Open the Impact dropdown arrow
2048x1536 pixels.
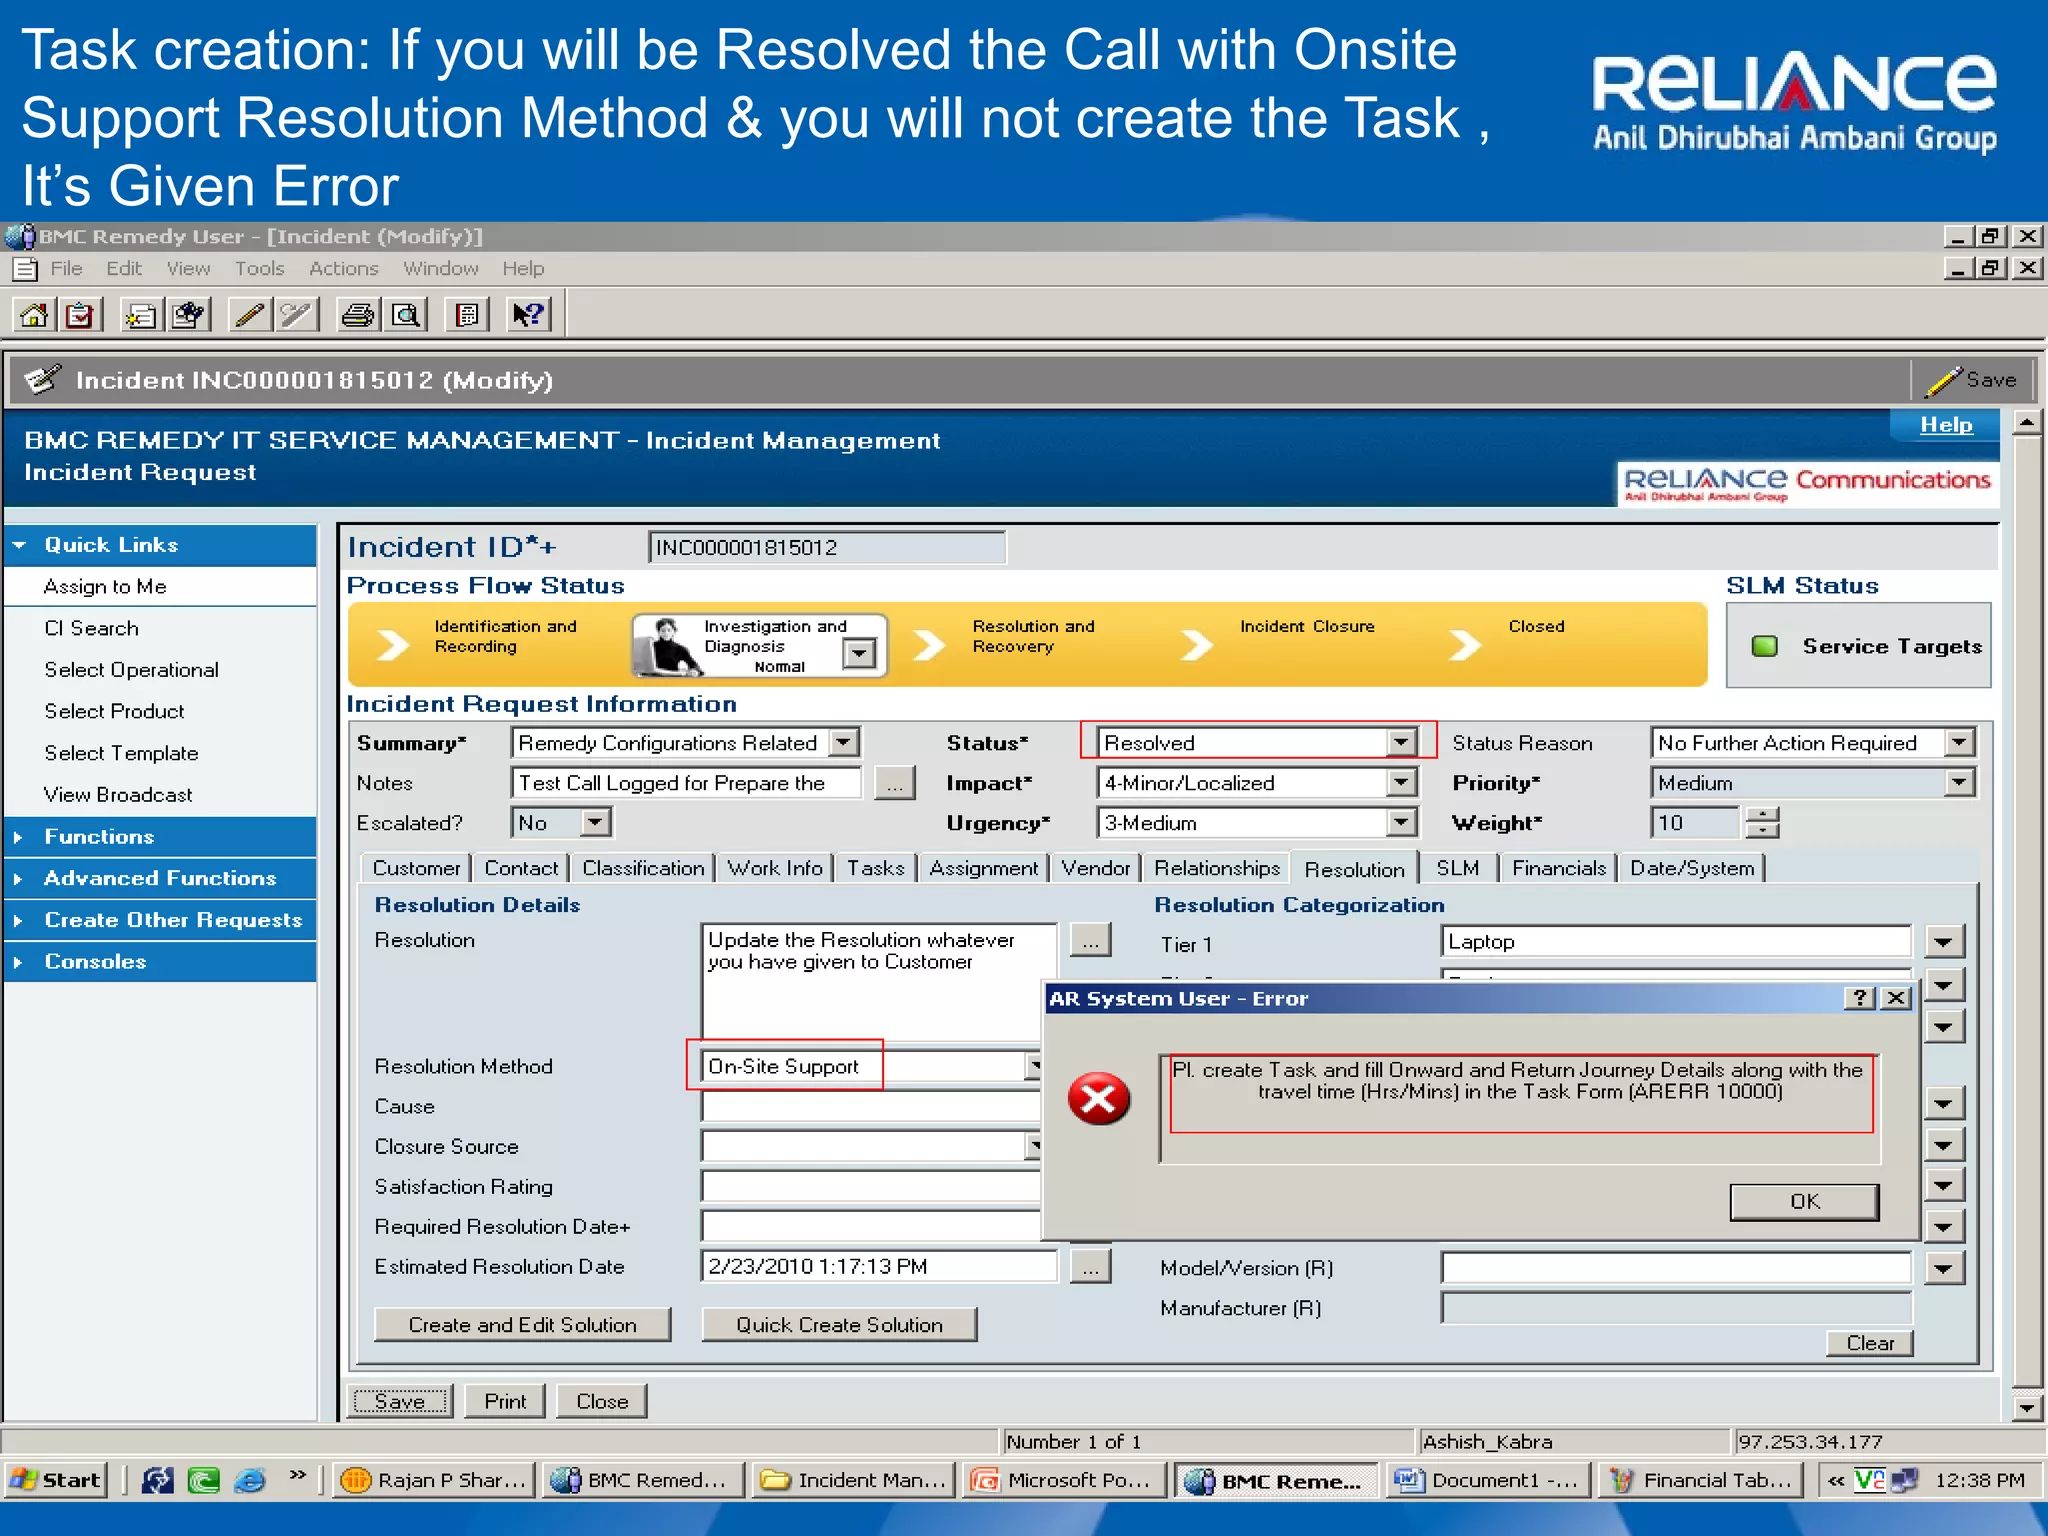(1402, 783)
